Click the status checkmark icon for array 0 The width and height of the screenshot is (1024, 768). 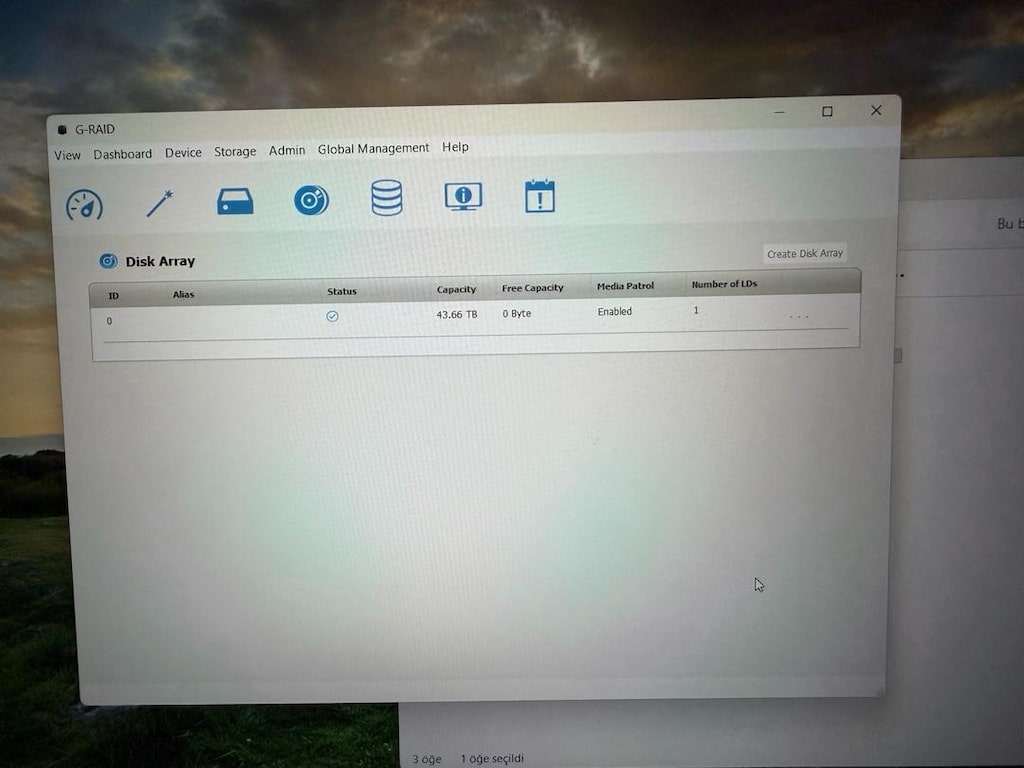tap(332, 316)
